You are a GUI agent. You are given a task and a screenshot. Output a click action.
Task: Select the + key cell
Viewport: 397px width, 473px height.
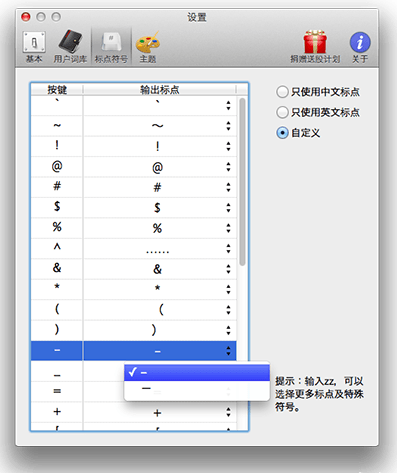tap(57, 412)
